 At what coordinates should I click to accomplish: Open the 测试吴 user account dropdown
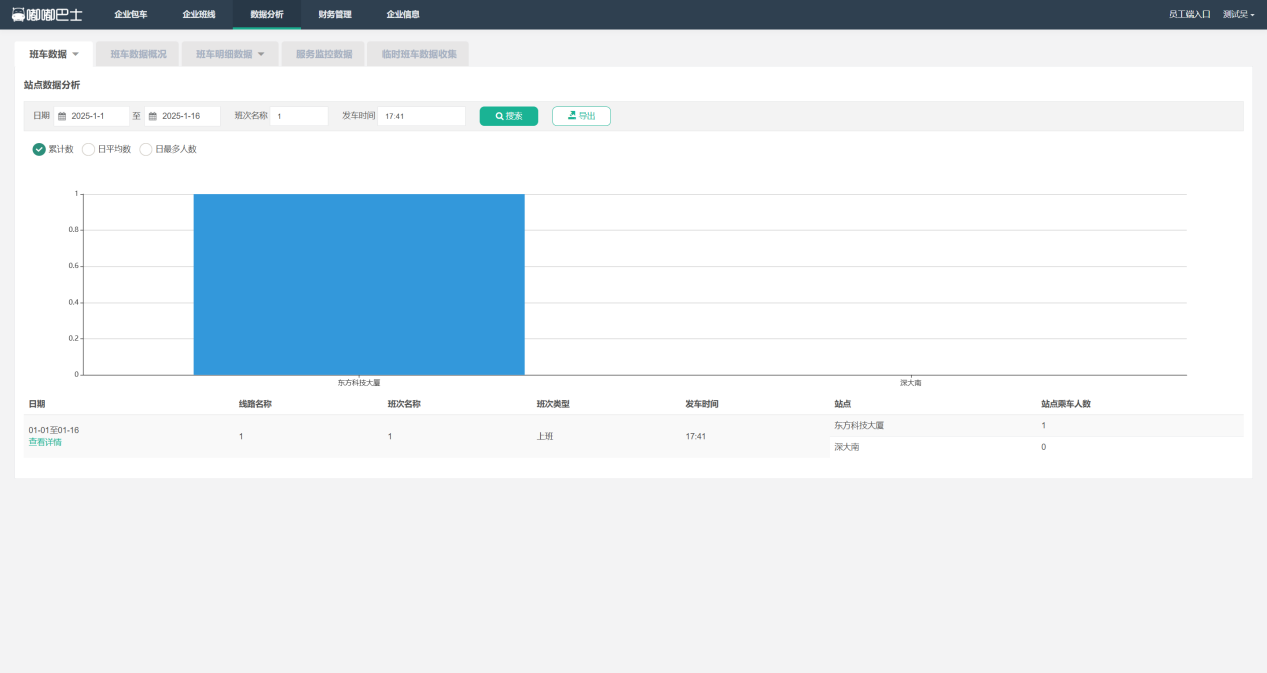click(x=1238, y=14)
